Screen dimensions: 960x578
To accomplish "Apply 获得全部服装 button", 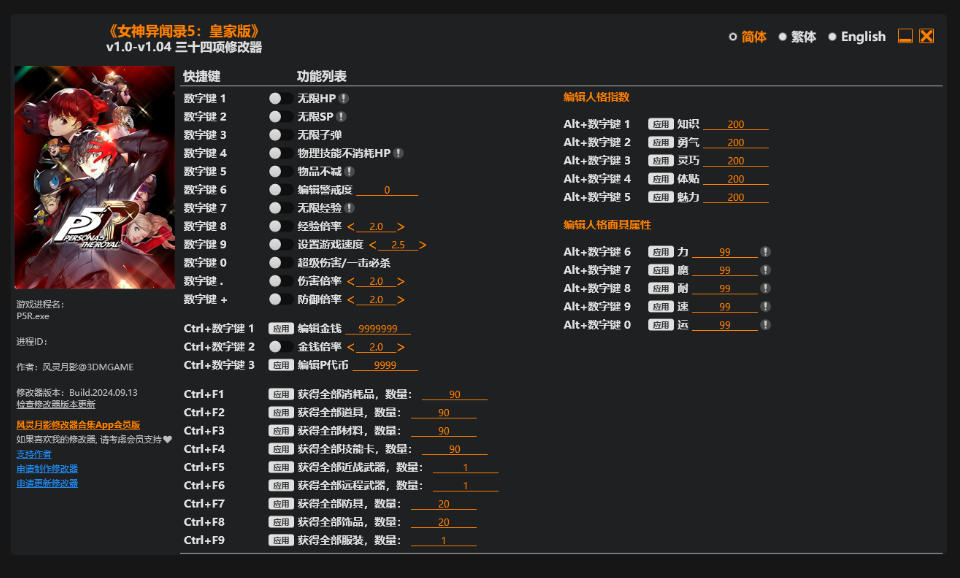I will (x=281, y=540).
